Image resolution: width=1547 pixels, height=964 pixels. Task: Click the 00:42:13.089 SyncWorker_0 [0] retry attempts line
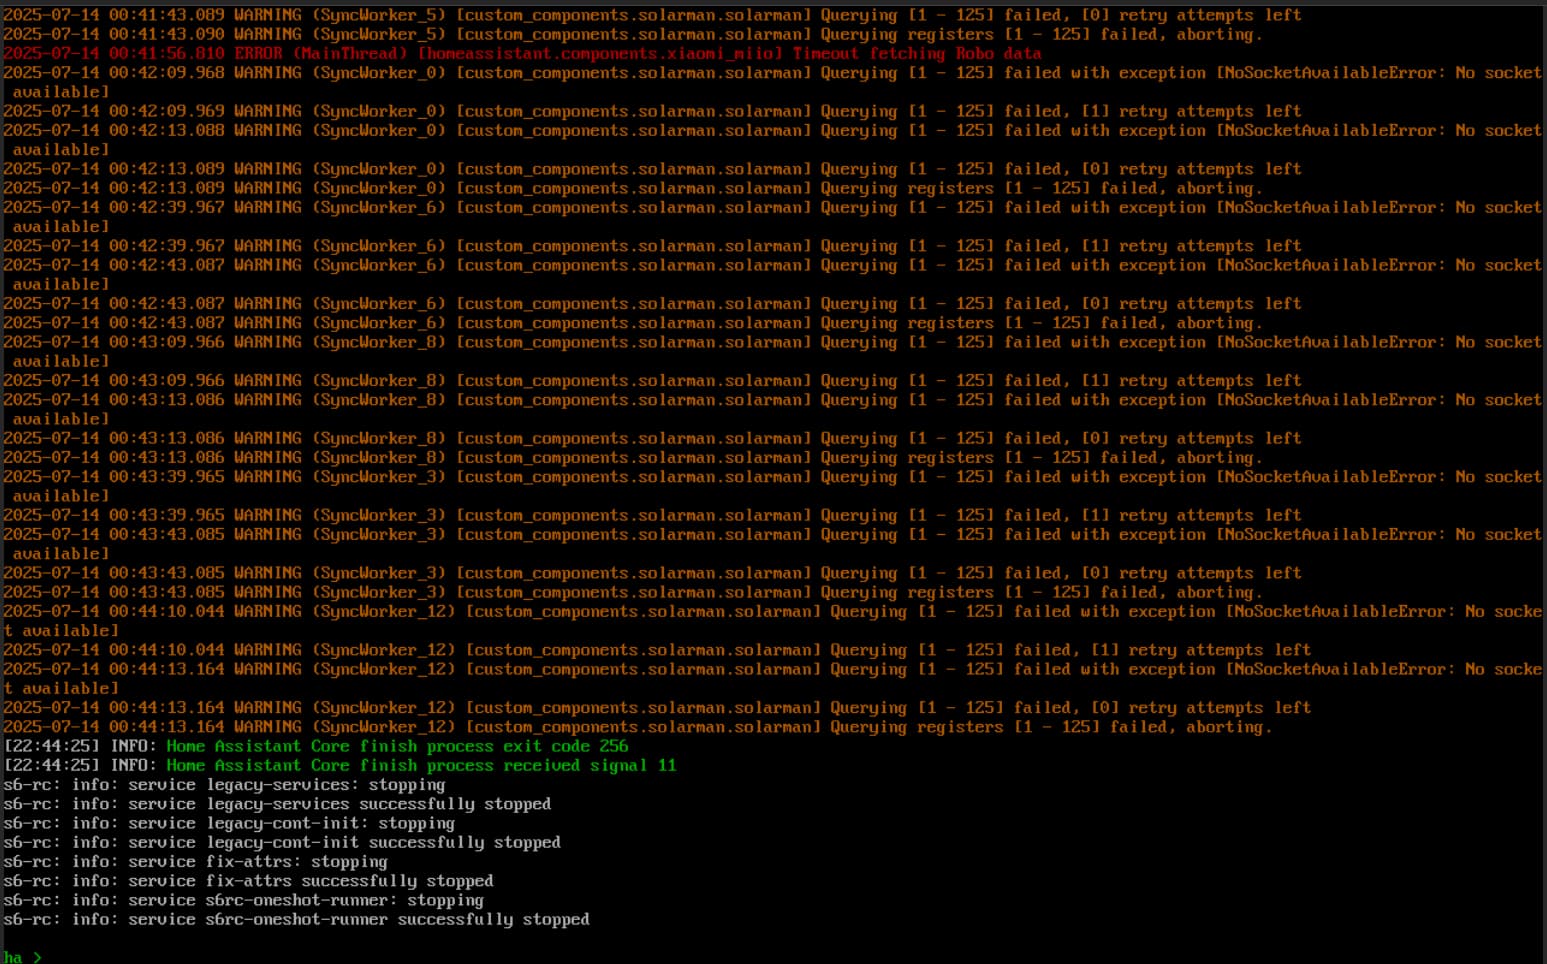pyautogui.click(x=652, y=169)
